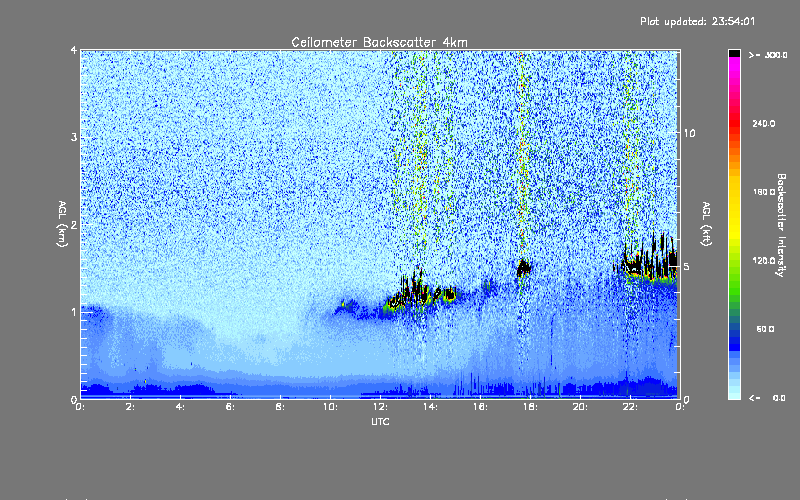
Task: Select the '16:' UTC time tick
Action: pyautogui.click(x=481, y=407)
